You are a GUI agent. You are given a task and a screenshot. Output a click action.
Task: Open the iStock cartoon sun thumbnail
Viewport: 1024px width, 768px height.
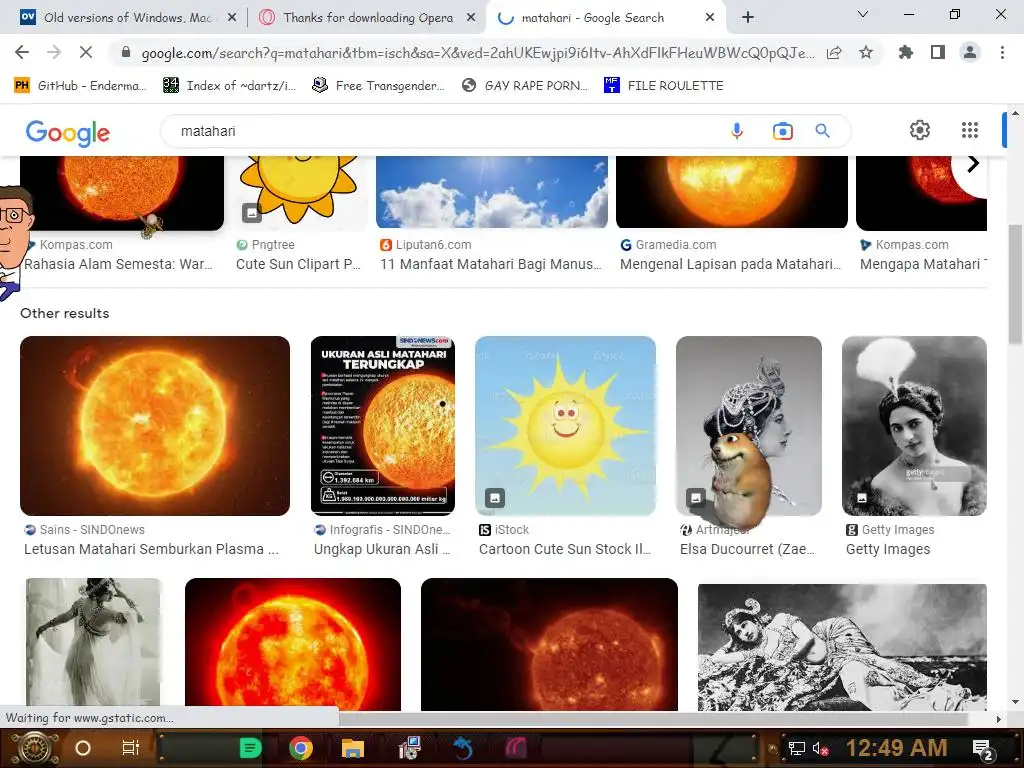[566, 426]
